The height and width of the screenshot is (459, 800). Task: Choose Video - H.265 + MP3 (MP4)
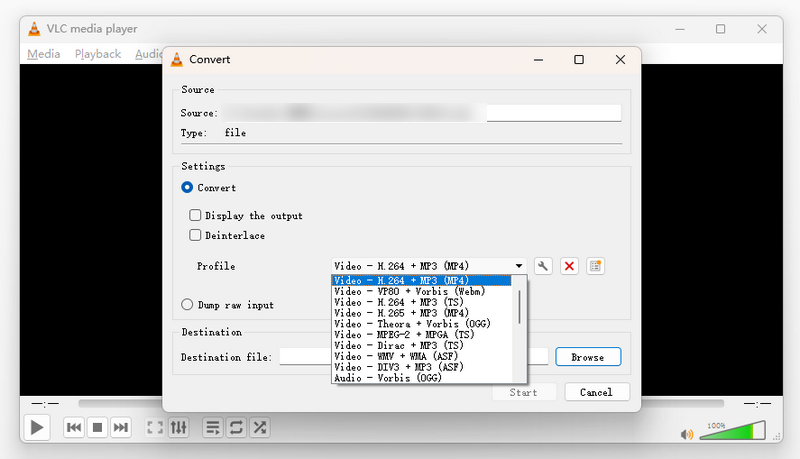[421, 313]
